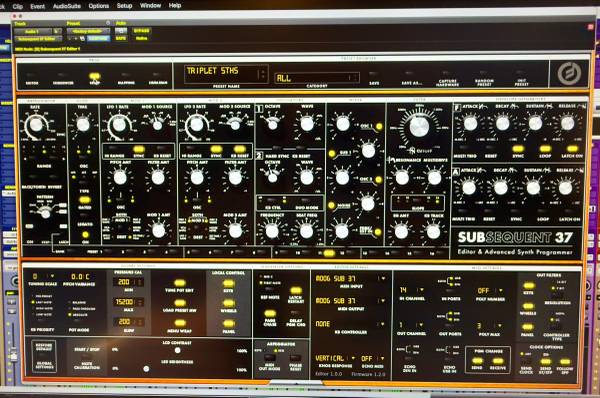Open the Poly Max dropdown
Viewport: 600px width, 398px height.
click(489, 326)
